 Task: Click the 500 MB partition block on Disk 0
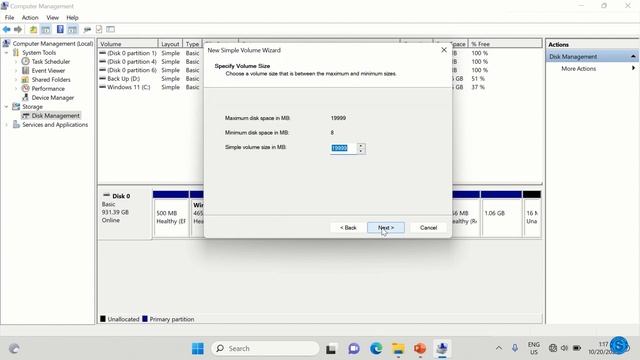171,217
